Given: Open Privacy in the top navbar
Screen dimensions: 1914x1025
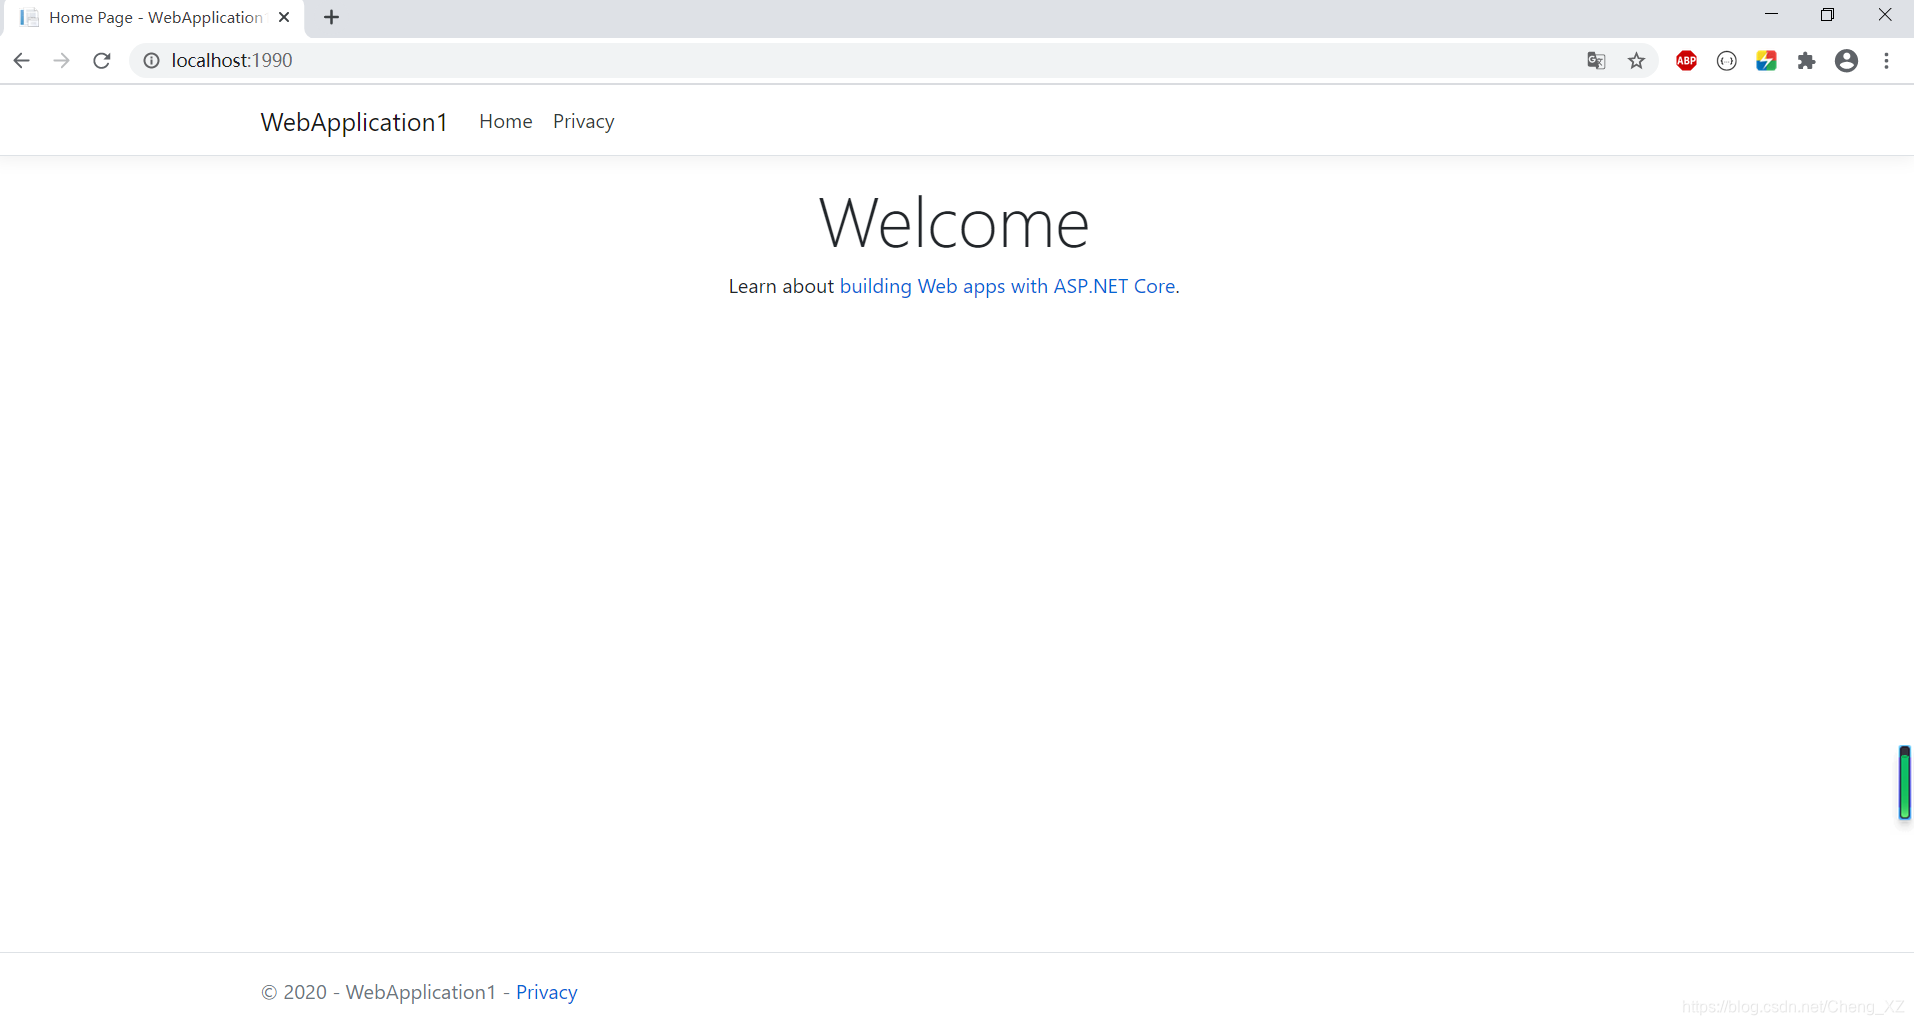Looking at the screenshot, I should [584, 121].
